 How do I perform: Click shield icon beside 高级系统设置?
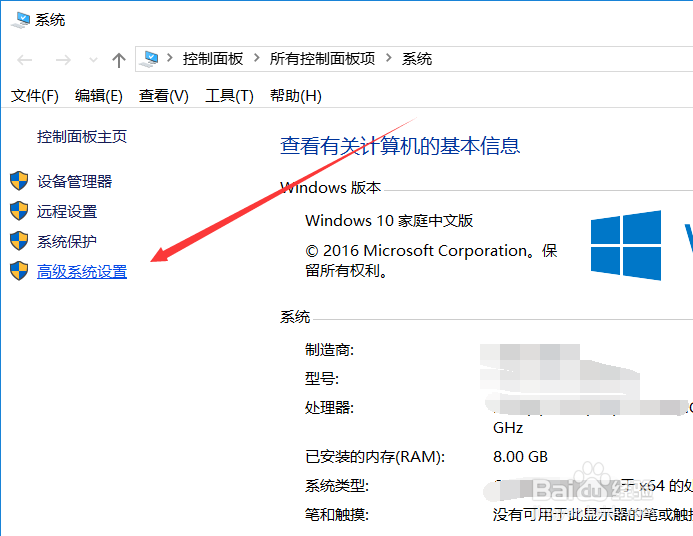[x=19, y=271]
